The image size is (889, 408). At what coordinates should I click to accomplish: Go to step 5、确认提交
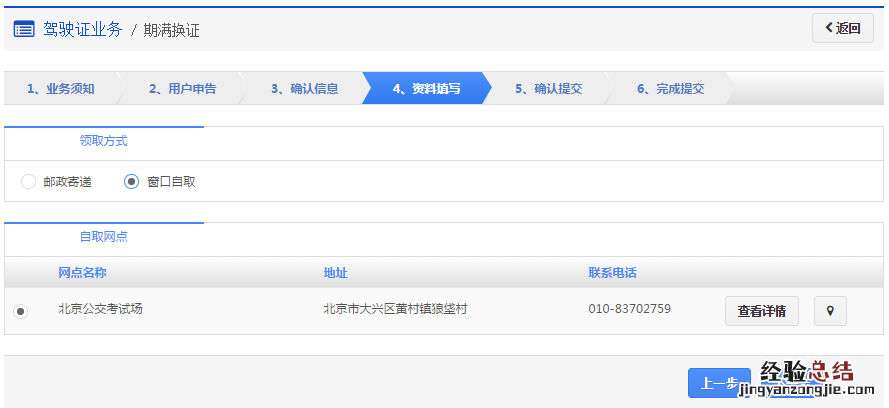pyautogui.click(x=549, y=88)
